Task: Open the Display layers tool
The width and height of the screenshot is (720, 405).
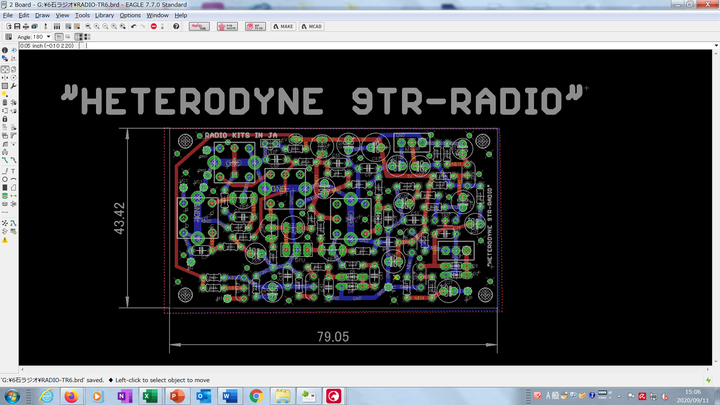Action: click(5, 58)
